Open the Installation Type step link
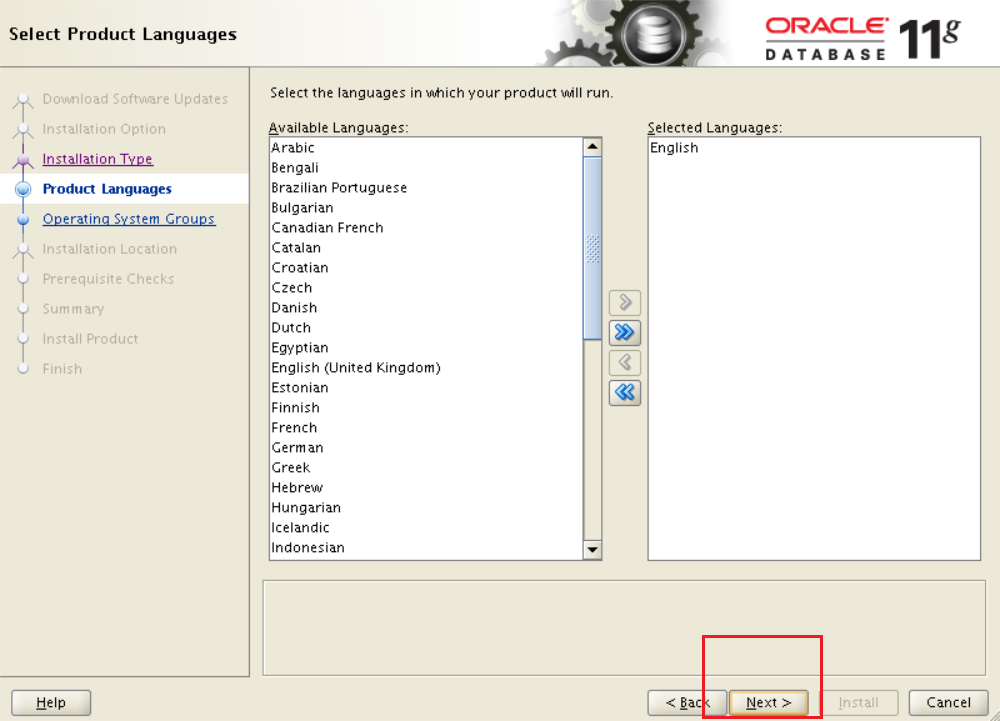The image size is (1000, 721). [x=98, y=159]
